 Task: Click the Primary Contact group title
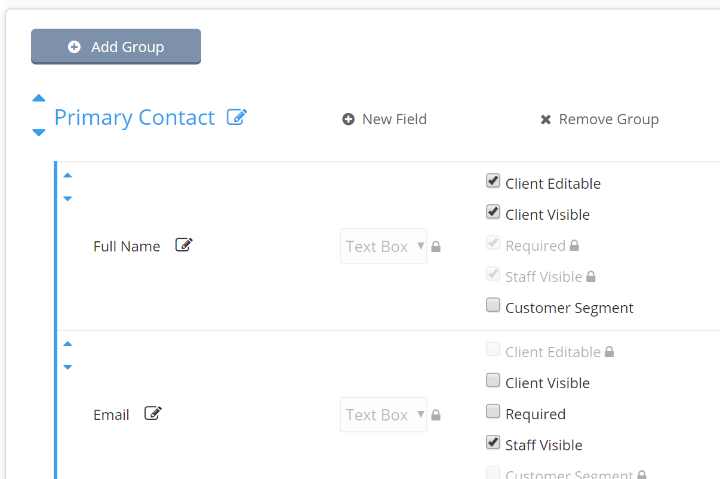pos(135,118)
